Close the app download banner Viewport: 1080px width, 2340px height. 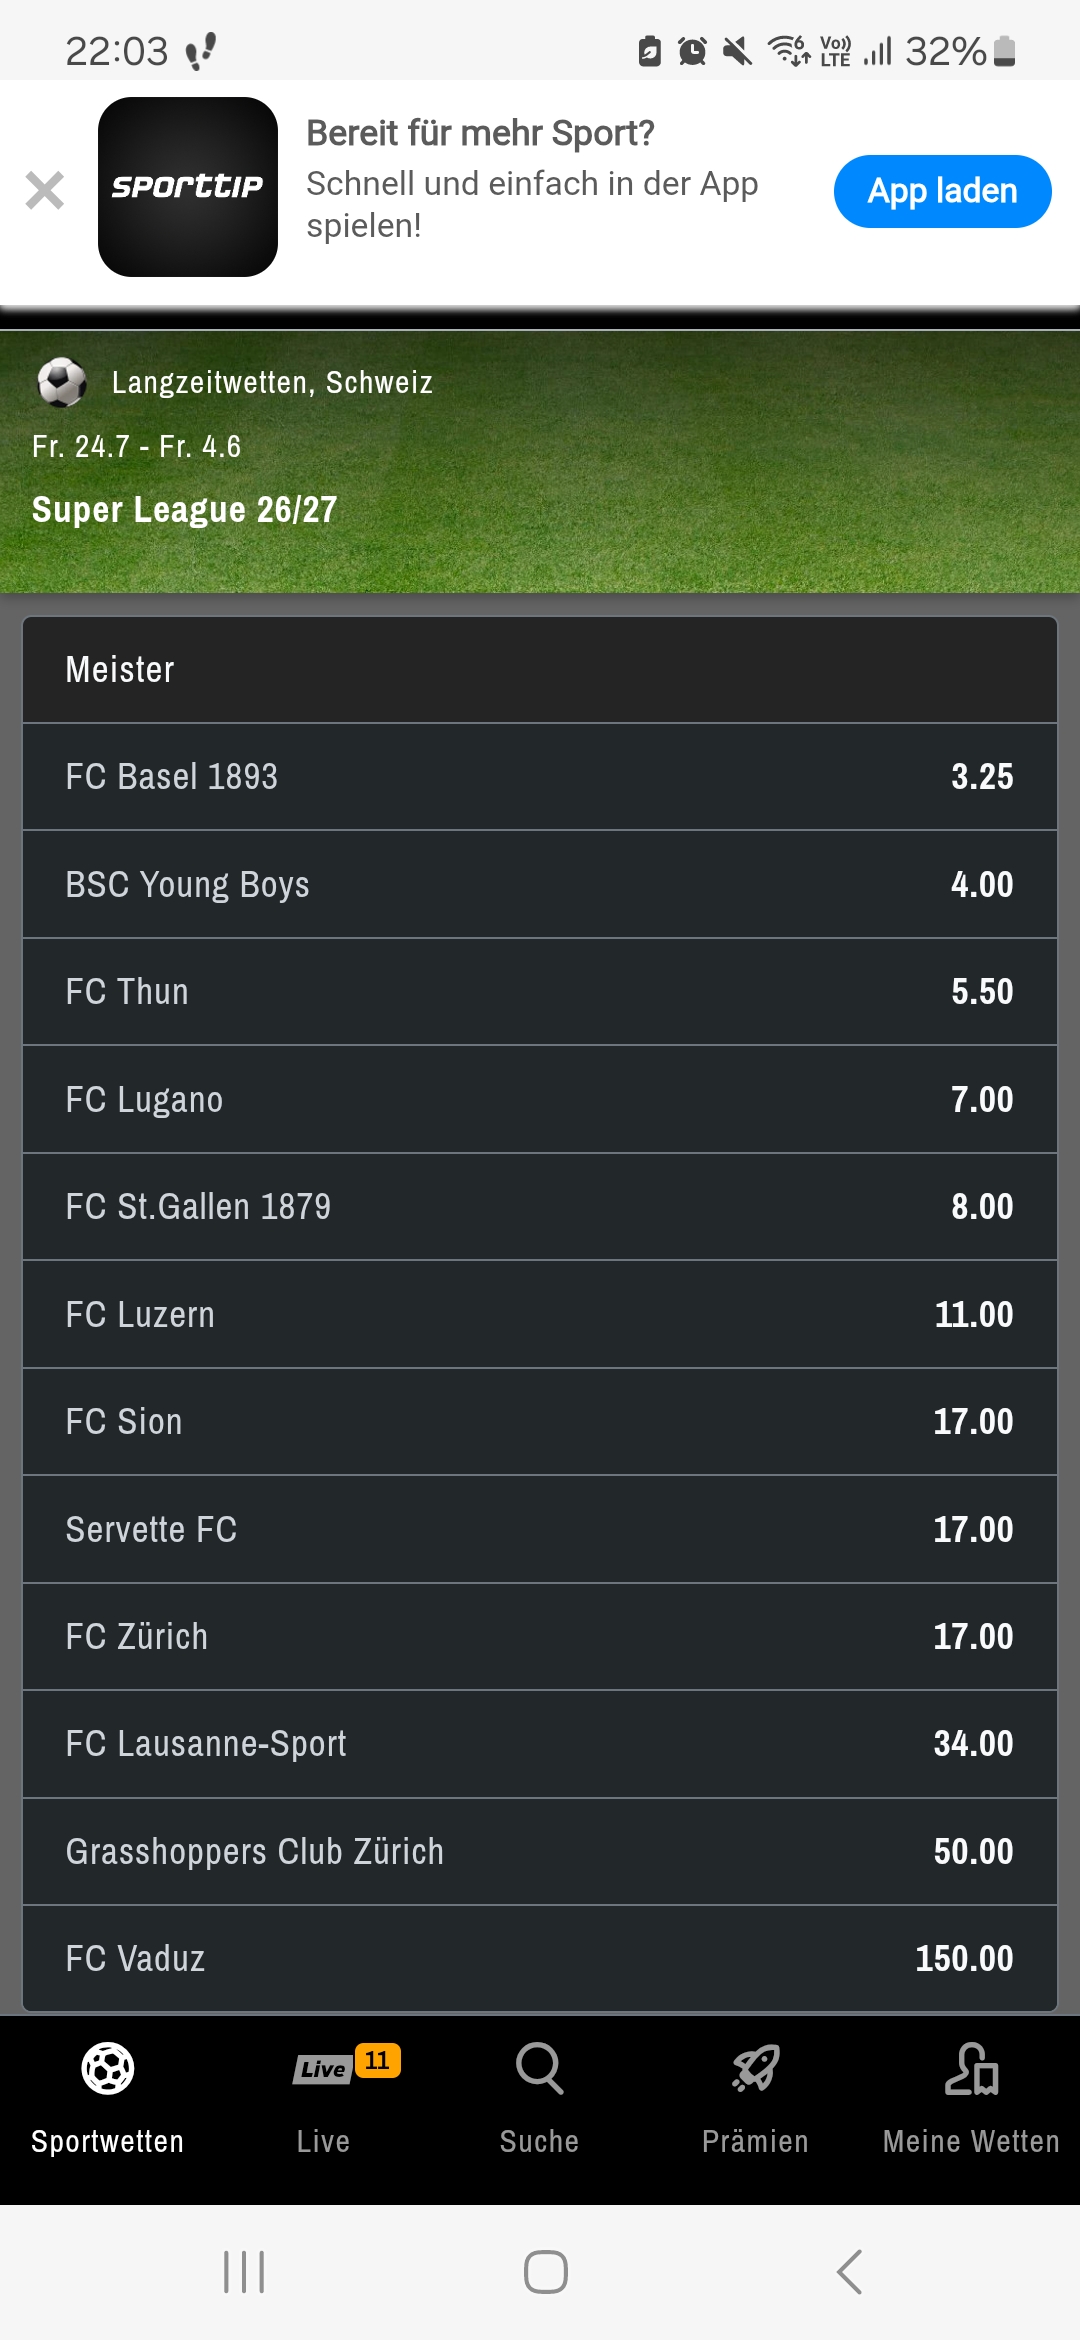pos(45,190)
